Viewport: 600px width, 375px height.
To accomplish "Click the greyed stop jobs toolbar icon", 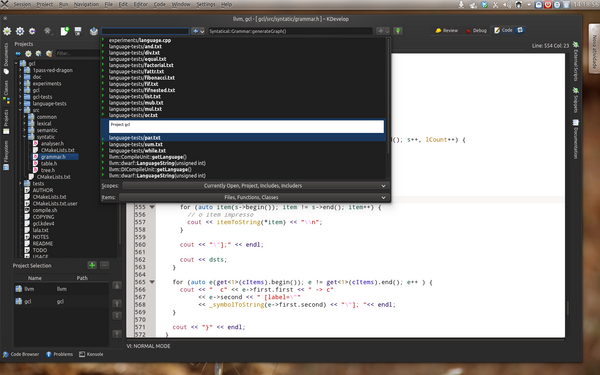I will point(47,31).
